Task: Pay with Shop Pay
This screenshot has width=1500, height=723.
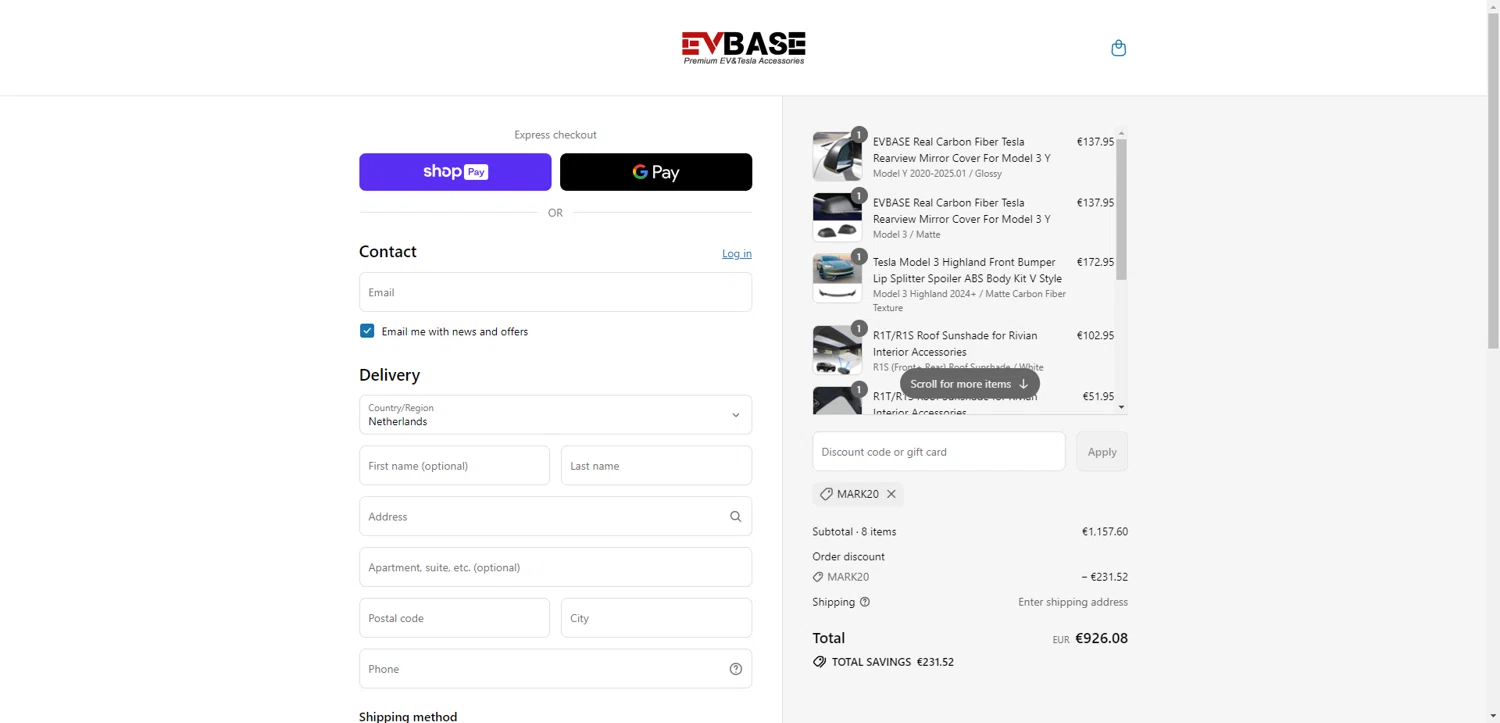Action: tap(455, 172)
